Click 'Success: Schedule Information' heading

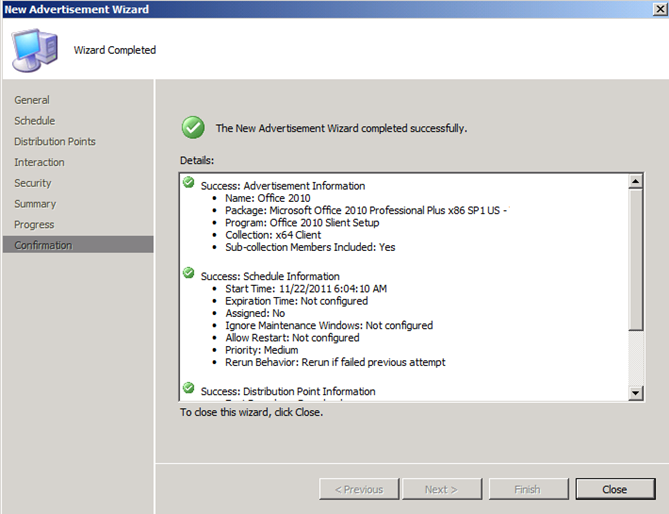[x=270, y=276]
